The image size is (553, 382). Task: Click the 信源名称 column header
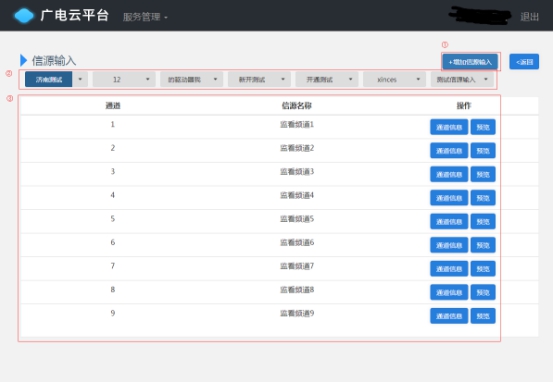pos(297,105)
